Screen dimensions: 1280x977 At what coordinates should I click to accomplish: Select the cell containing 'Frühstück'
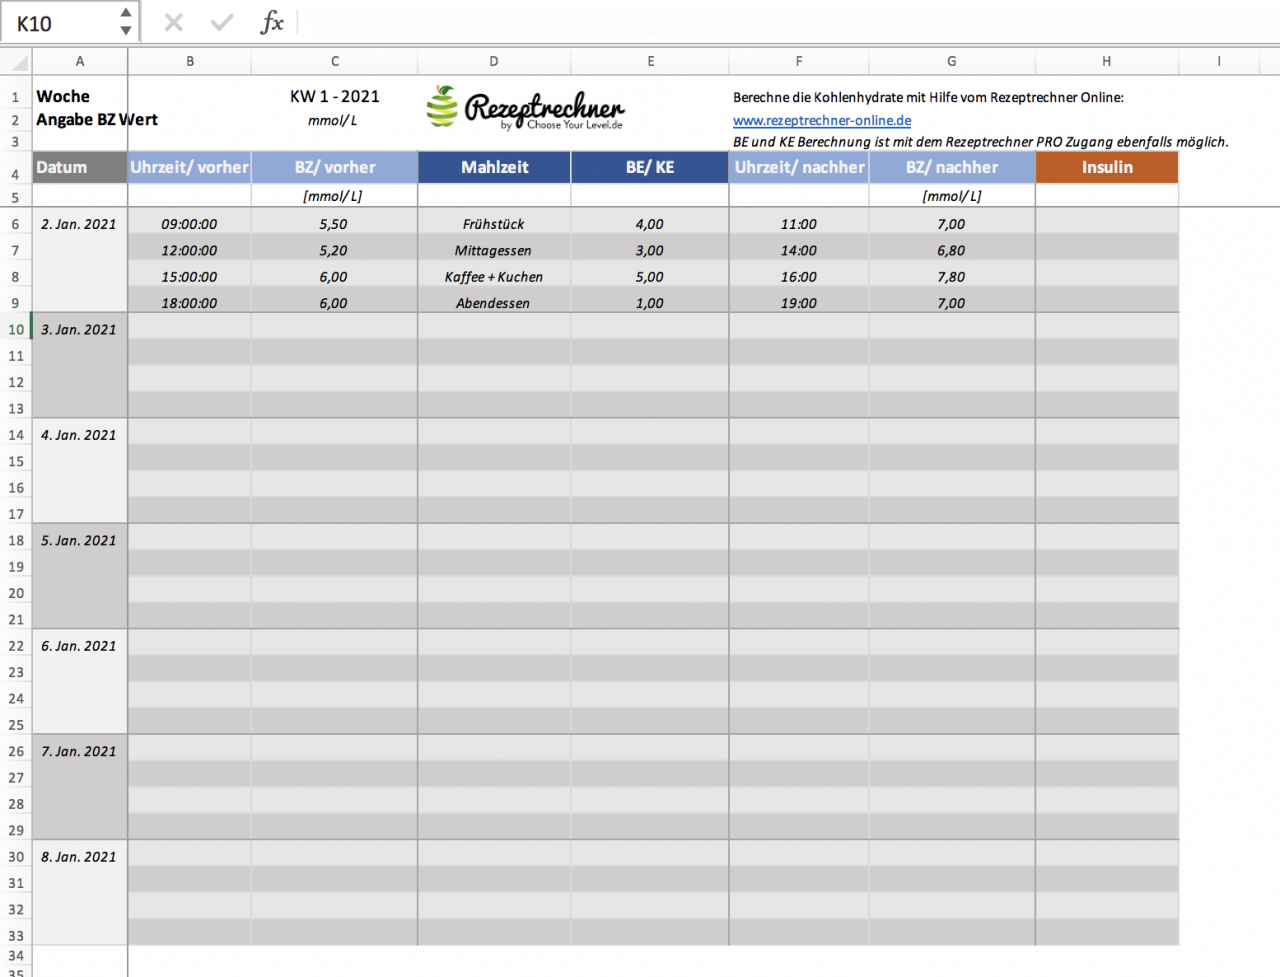click(x=493, y=223)
